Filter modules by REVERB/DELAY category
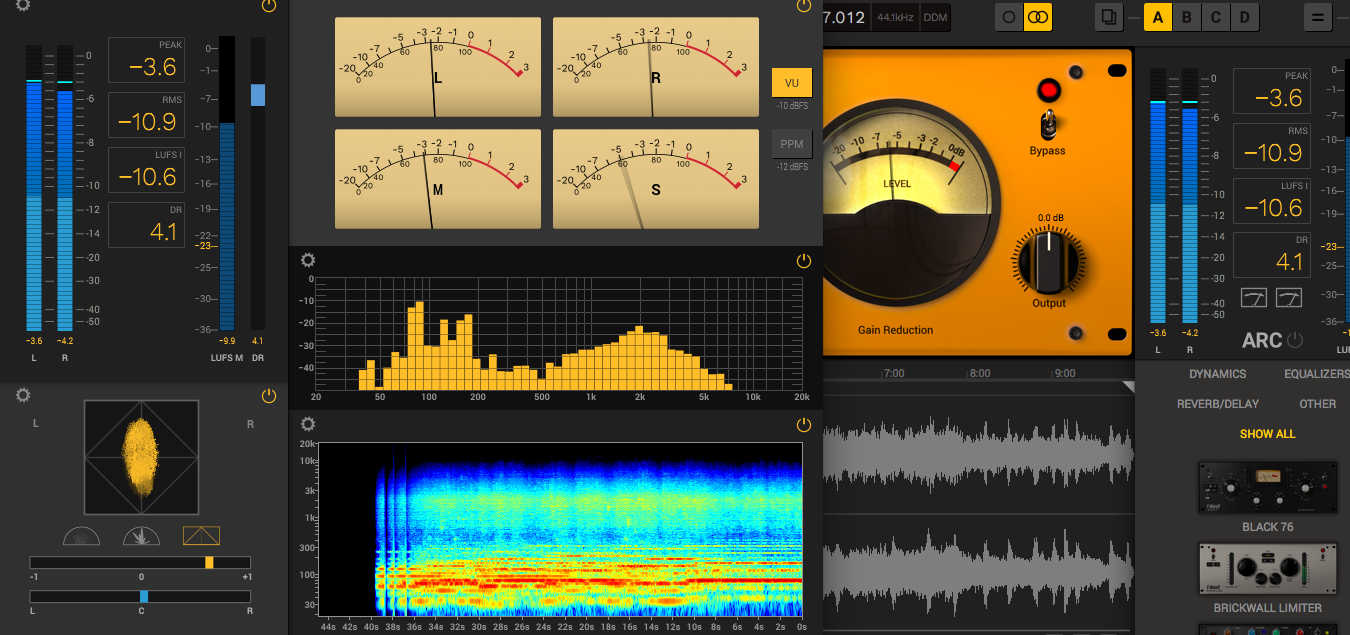 coord(1217,404)
